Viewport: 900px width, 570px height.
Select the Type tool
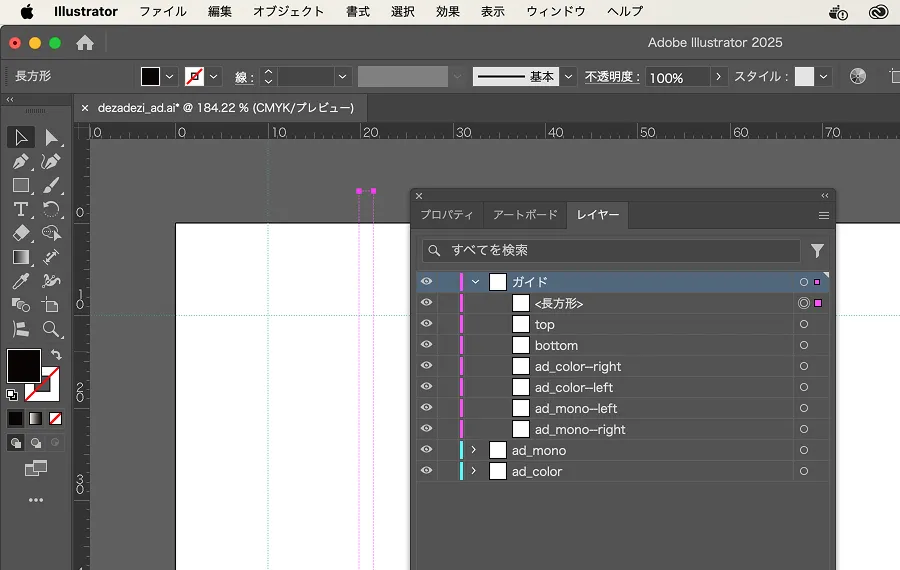point(20,209)
